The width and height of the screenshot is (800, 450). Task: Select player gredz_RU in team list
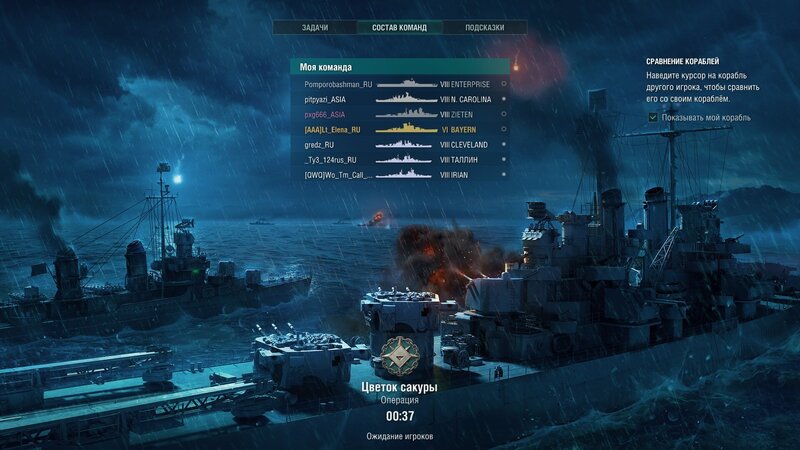[x=319, y=145]
